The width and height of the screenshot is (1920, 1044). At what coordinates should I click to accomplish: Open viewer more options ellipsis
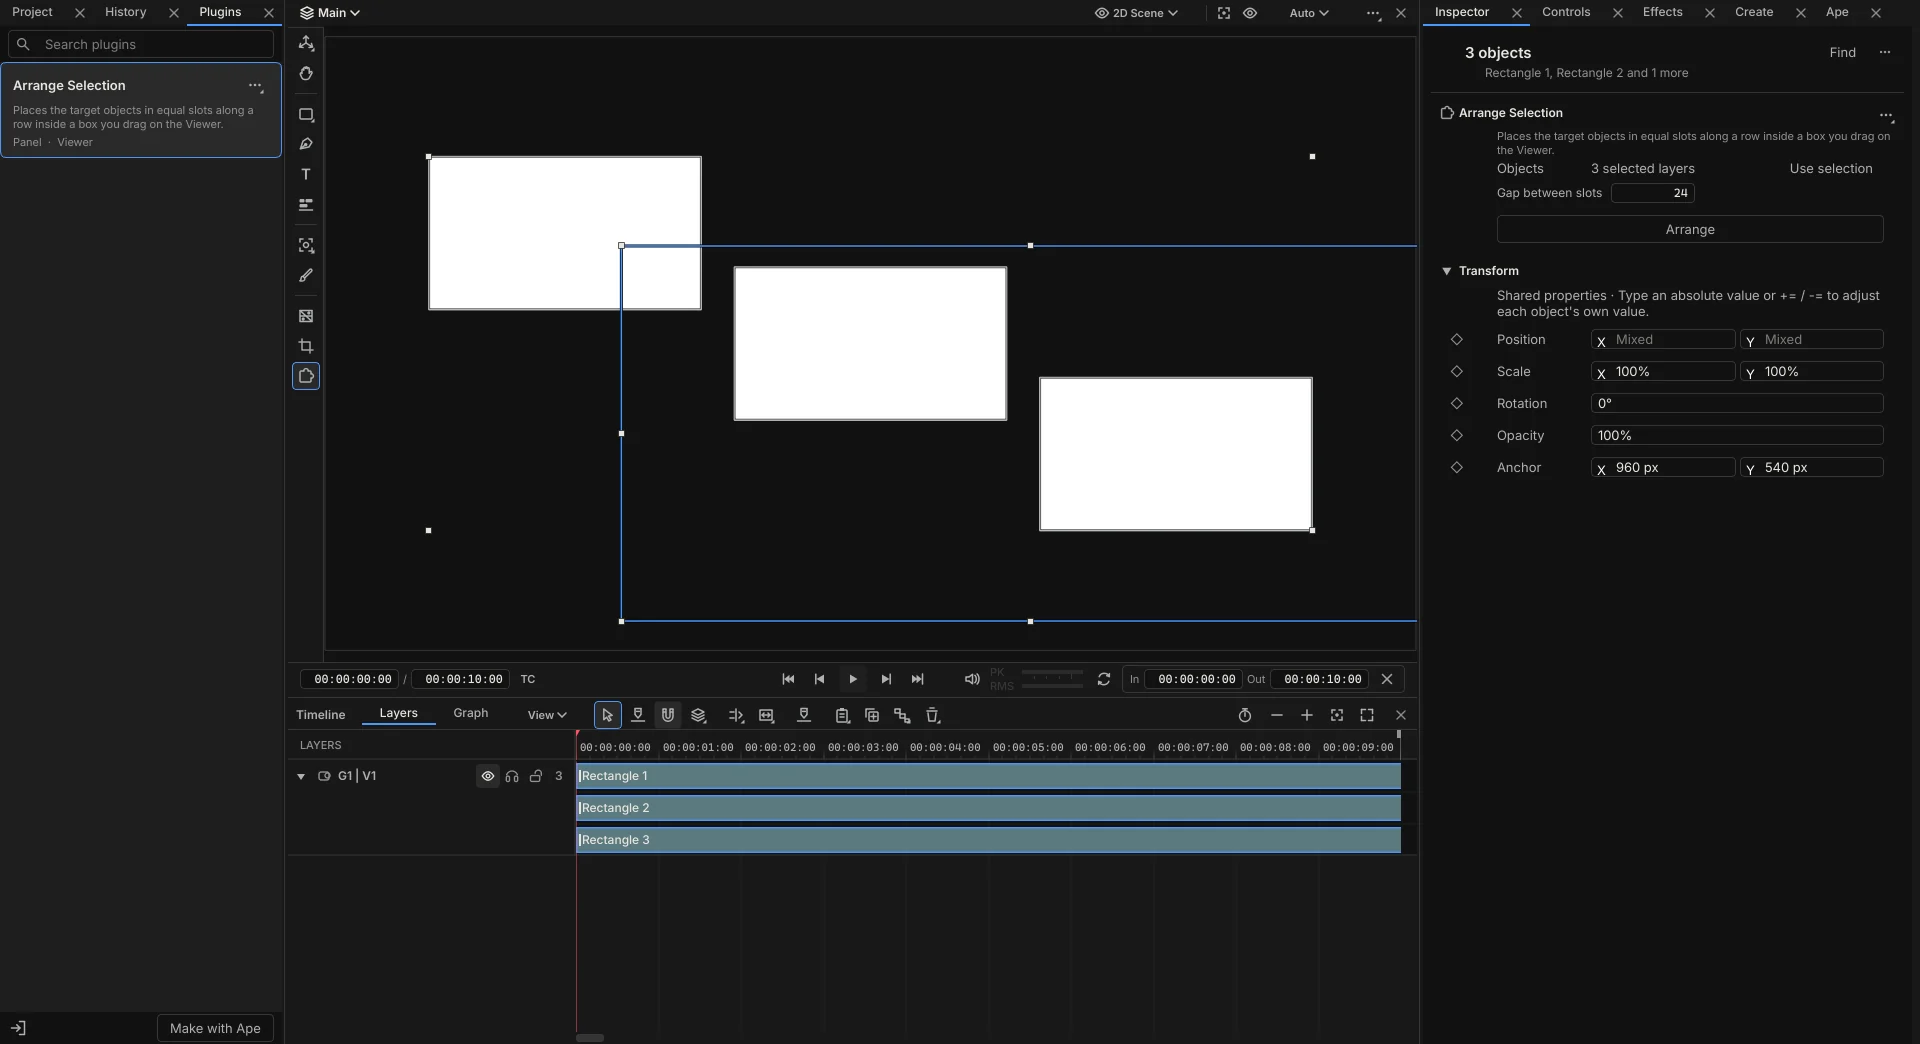(1373, 13)
